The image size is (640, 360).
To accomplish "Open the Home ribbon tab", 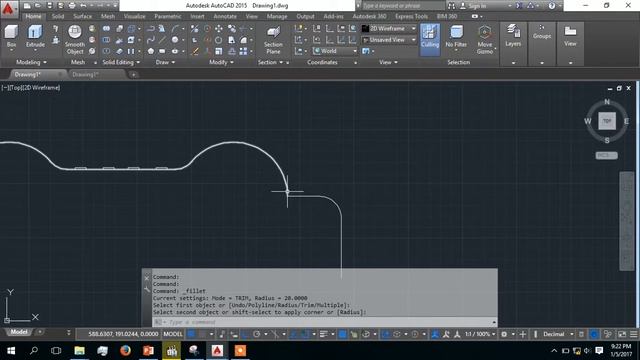I will pos(33,16).
